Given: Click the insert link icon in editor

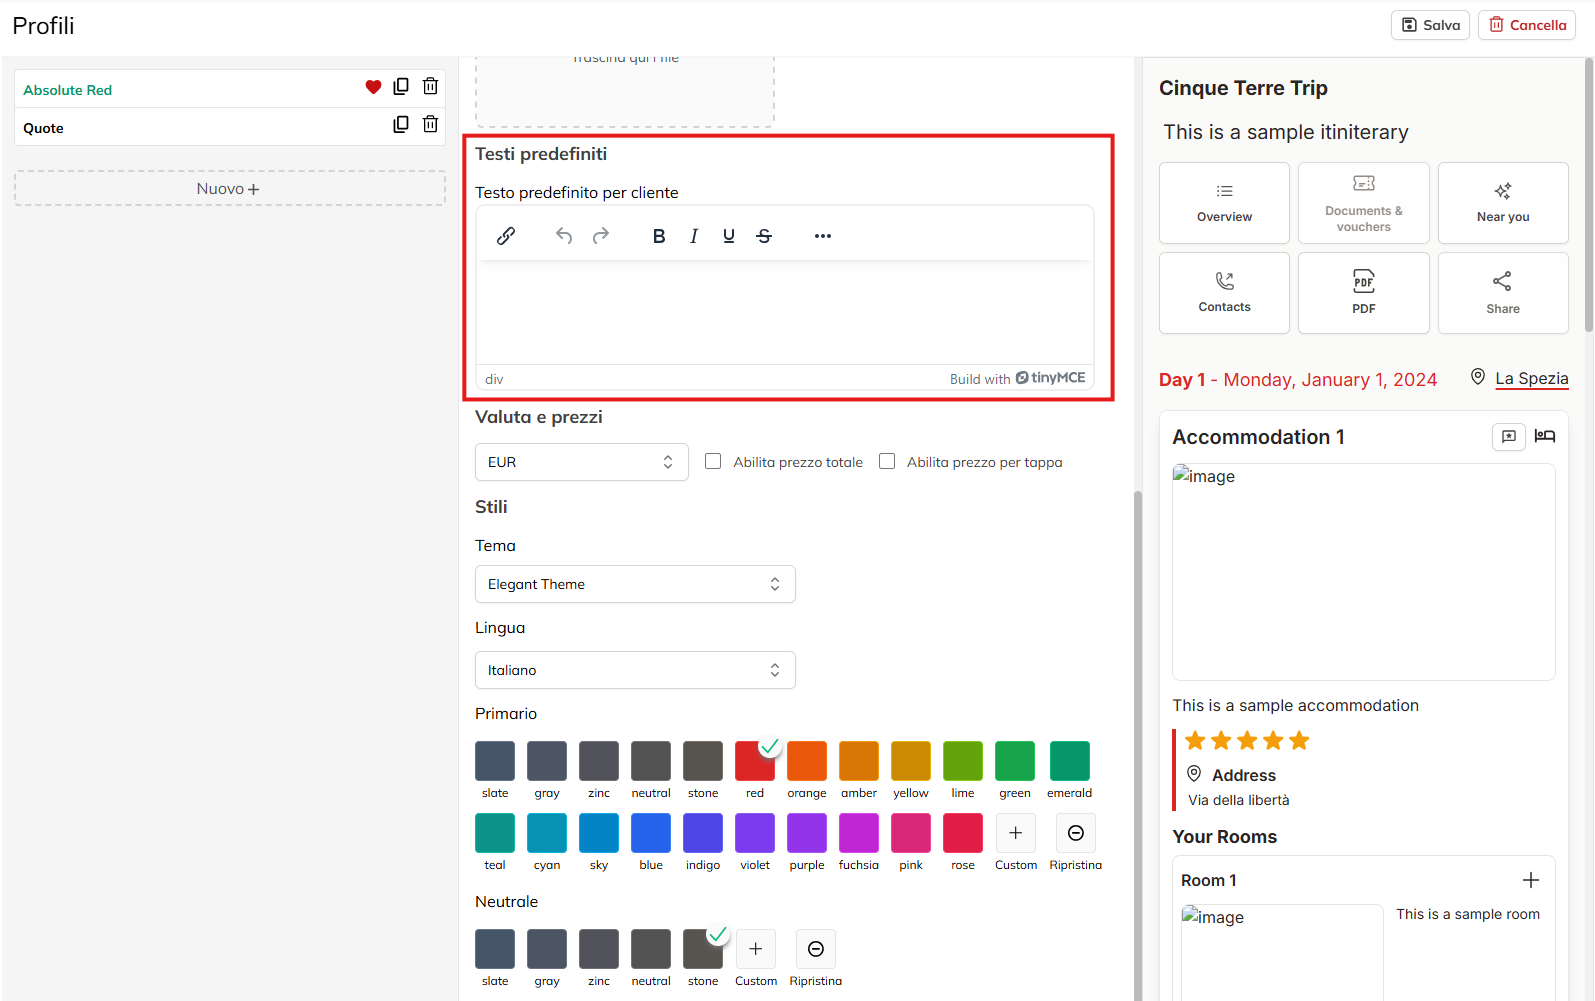Looking at the screenshot, I should coord(506,236).
